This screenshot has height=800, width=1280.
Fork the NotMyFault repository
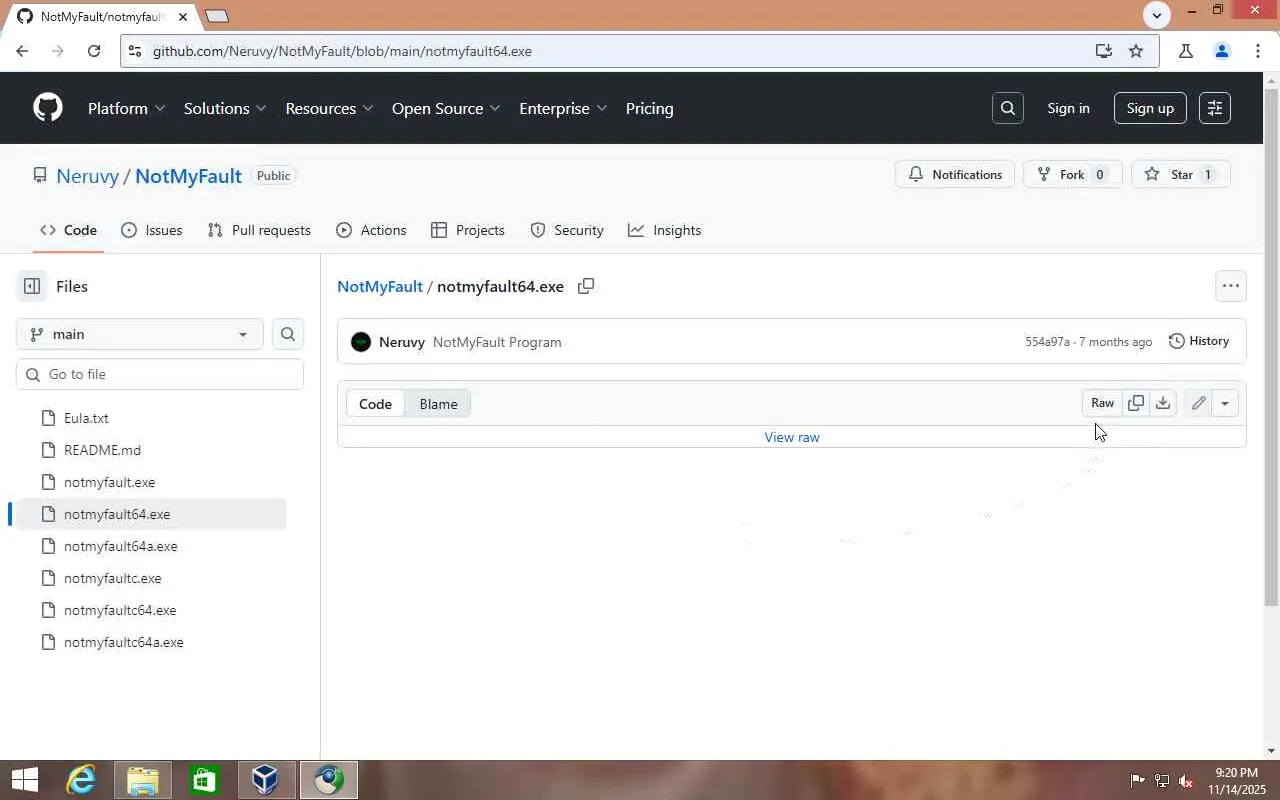(1073, 174)
